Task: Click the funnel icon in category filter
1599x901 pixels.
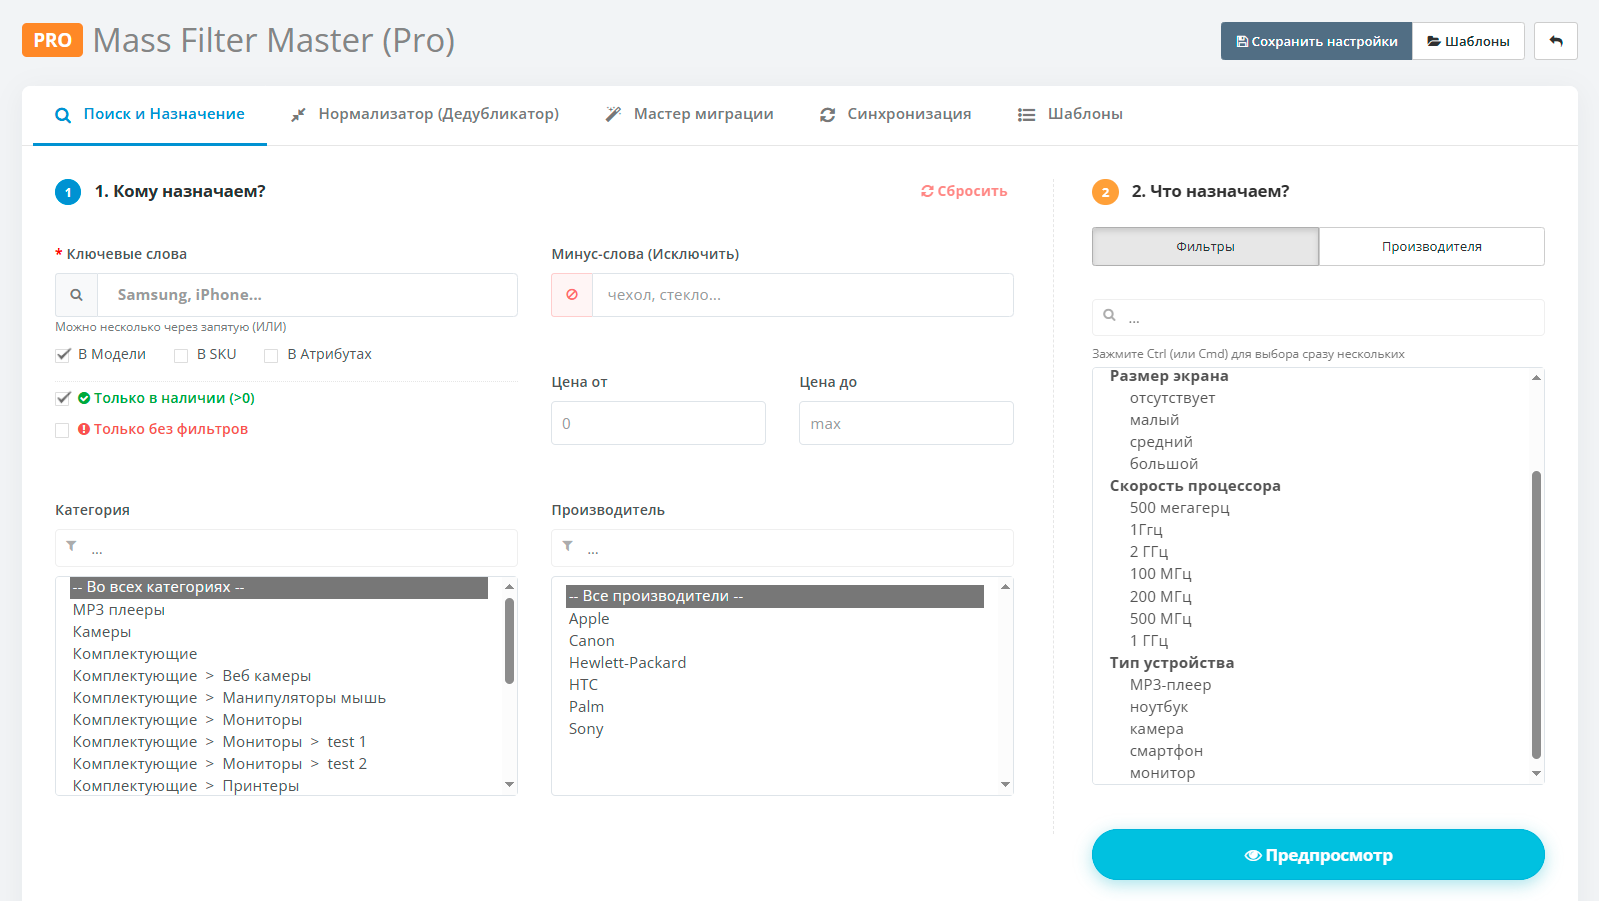Action: tap(71, 546)
